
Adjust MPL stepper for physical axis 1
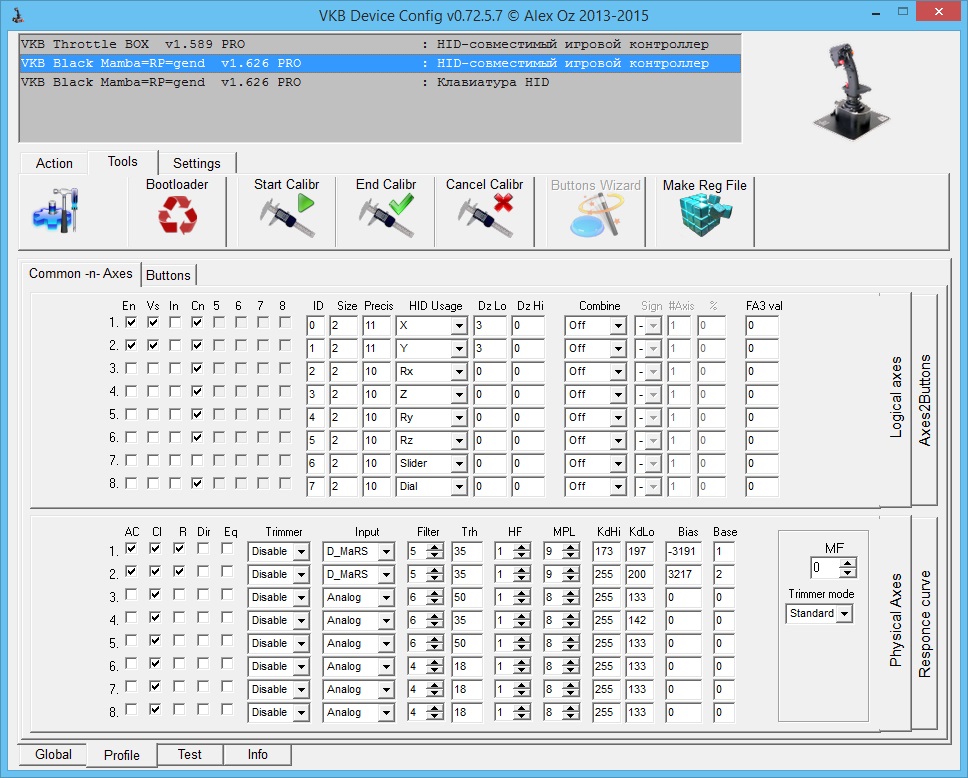[x=571, y=551]
